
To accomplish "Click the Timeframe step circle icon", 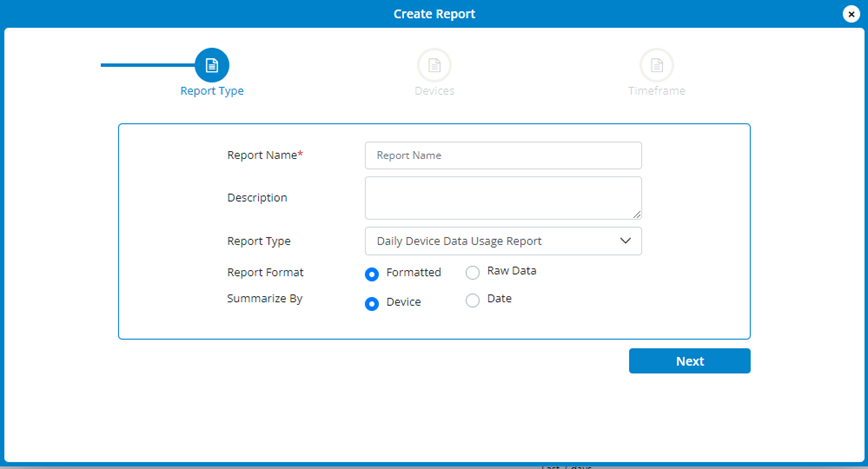I will (656, 65).
